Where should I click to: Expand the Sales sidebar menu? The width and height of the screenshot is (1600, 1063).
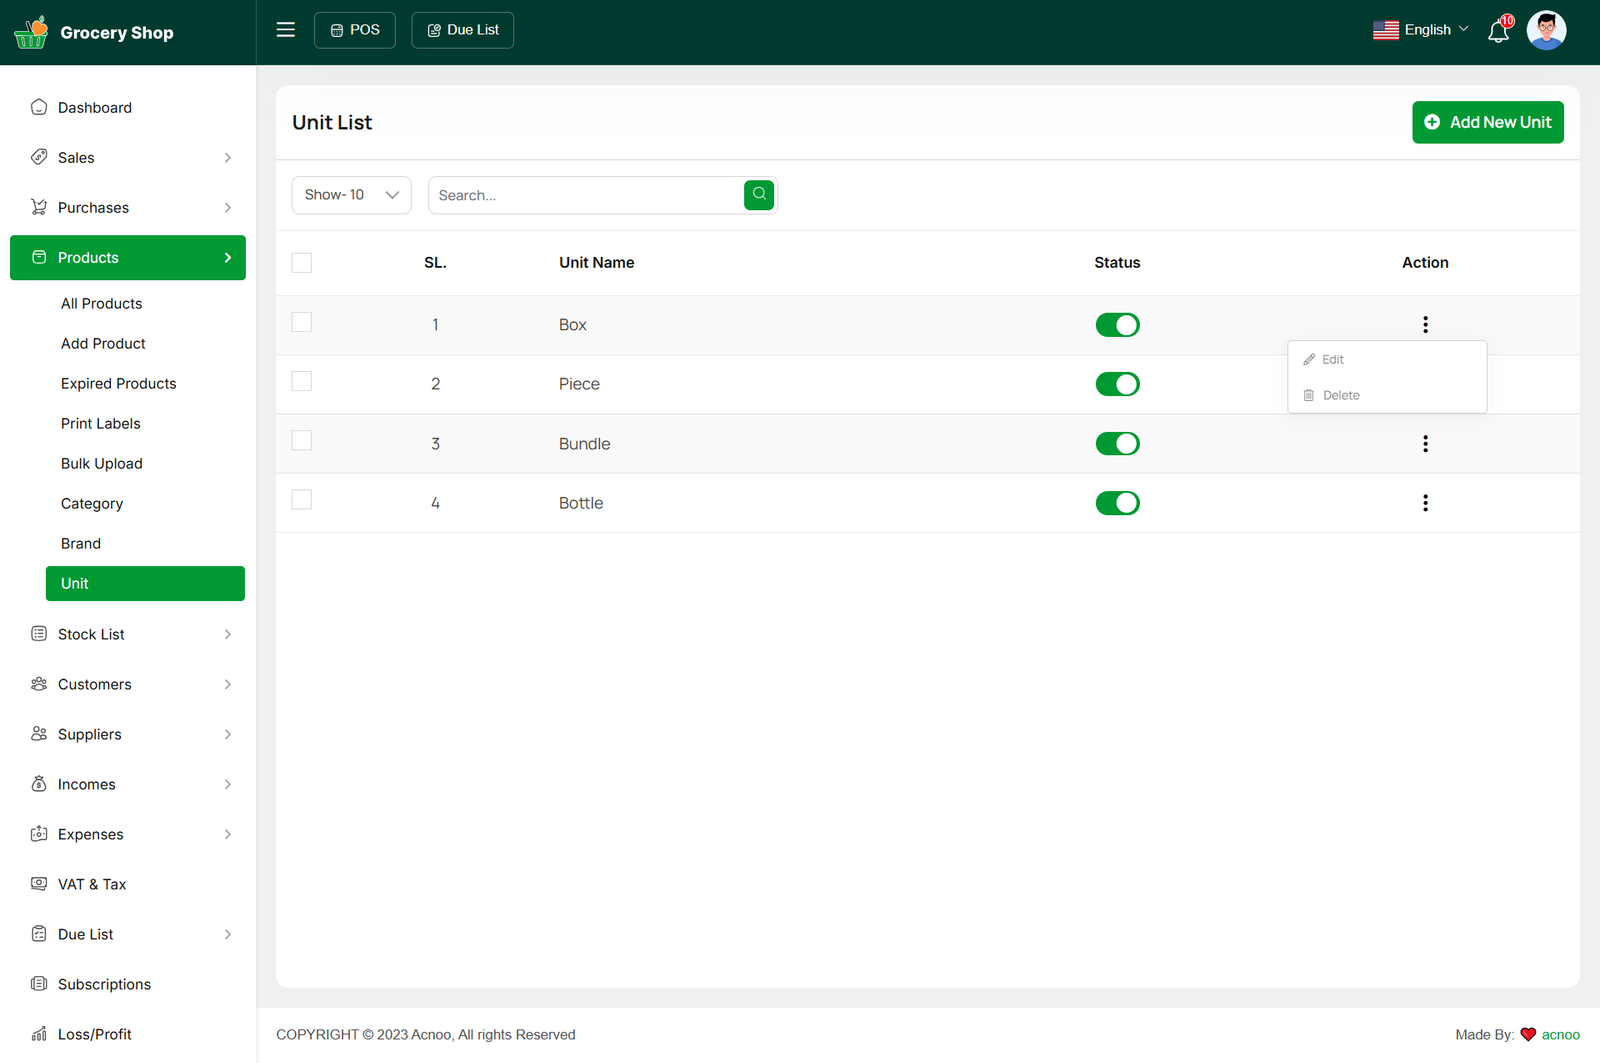[x=128, y=158]
